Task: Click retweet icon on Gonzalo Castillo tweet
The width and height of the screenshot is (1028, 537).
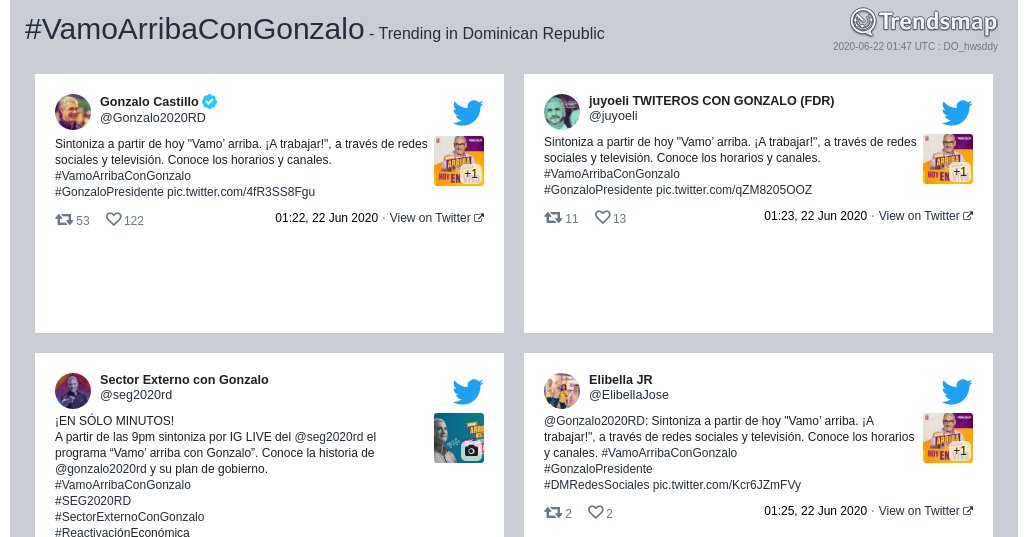Action: click(x=64, y=219)
